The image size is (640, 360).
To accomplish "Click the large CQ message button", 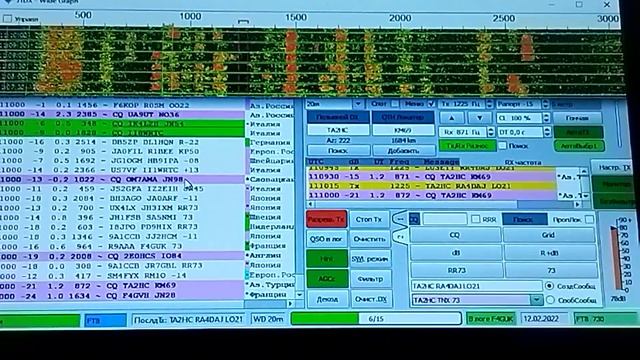I will pyautogui.click(x=455, y=235).
